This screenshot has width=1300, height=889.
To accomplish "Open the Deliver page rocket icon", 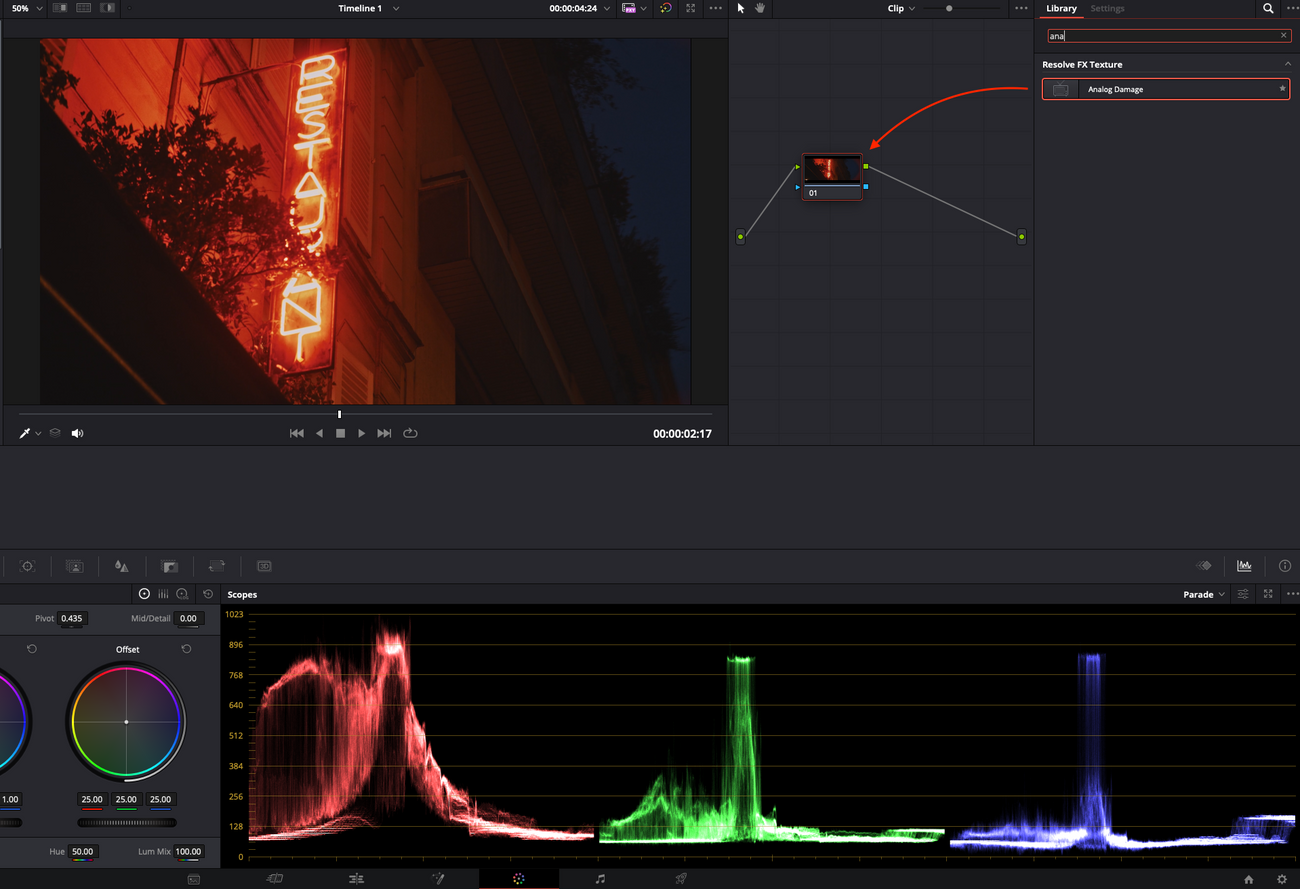I will 681,879.
